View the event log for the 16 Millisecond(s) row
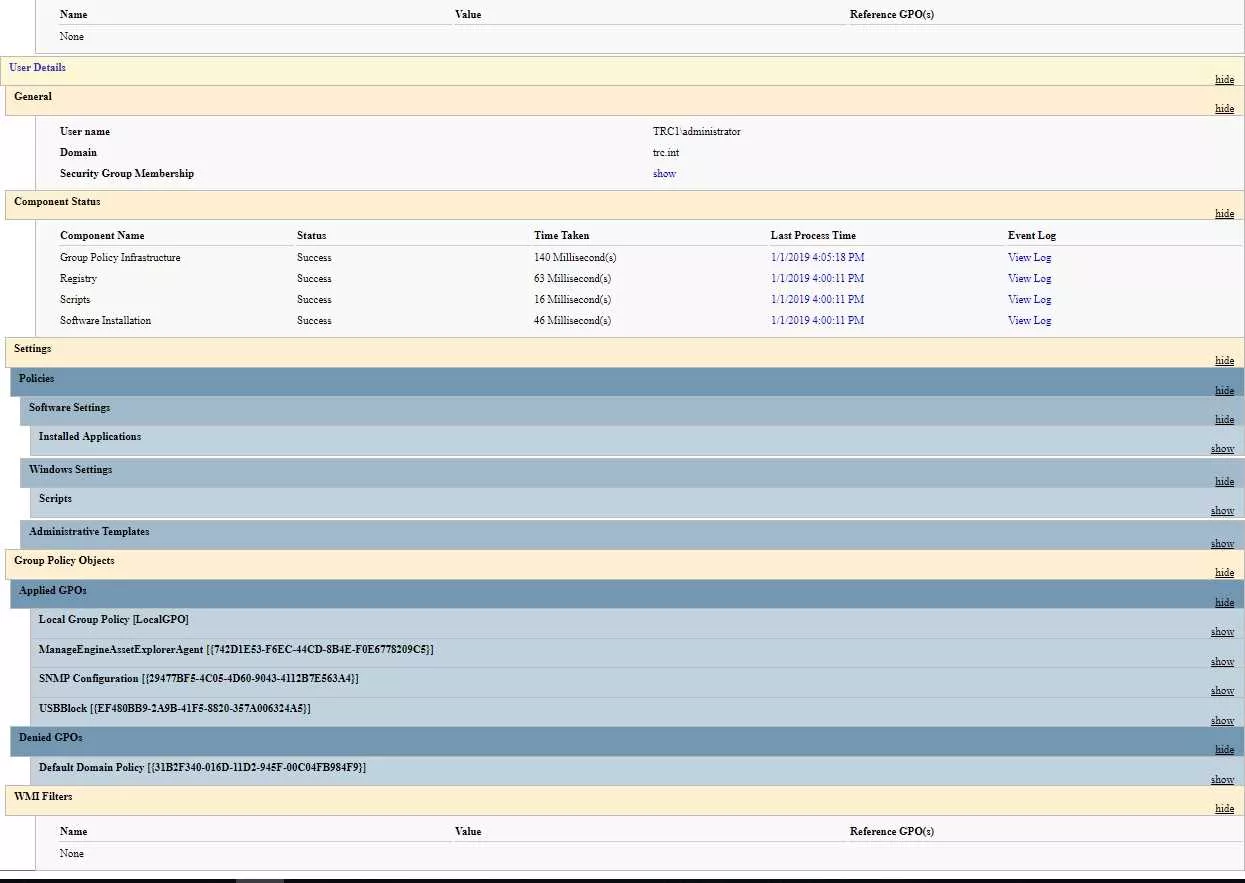The height and width of the screenshot is (883, 1245). pyautogui.click(x=1029, y=300)
